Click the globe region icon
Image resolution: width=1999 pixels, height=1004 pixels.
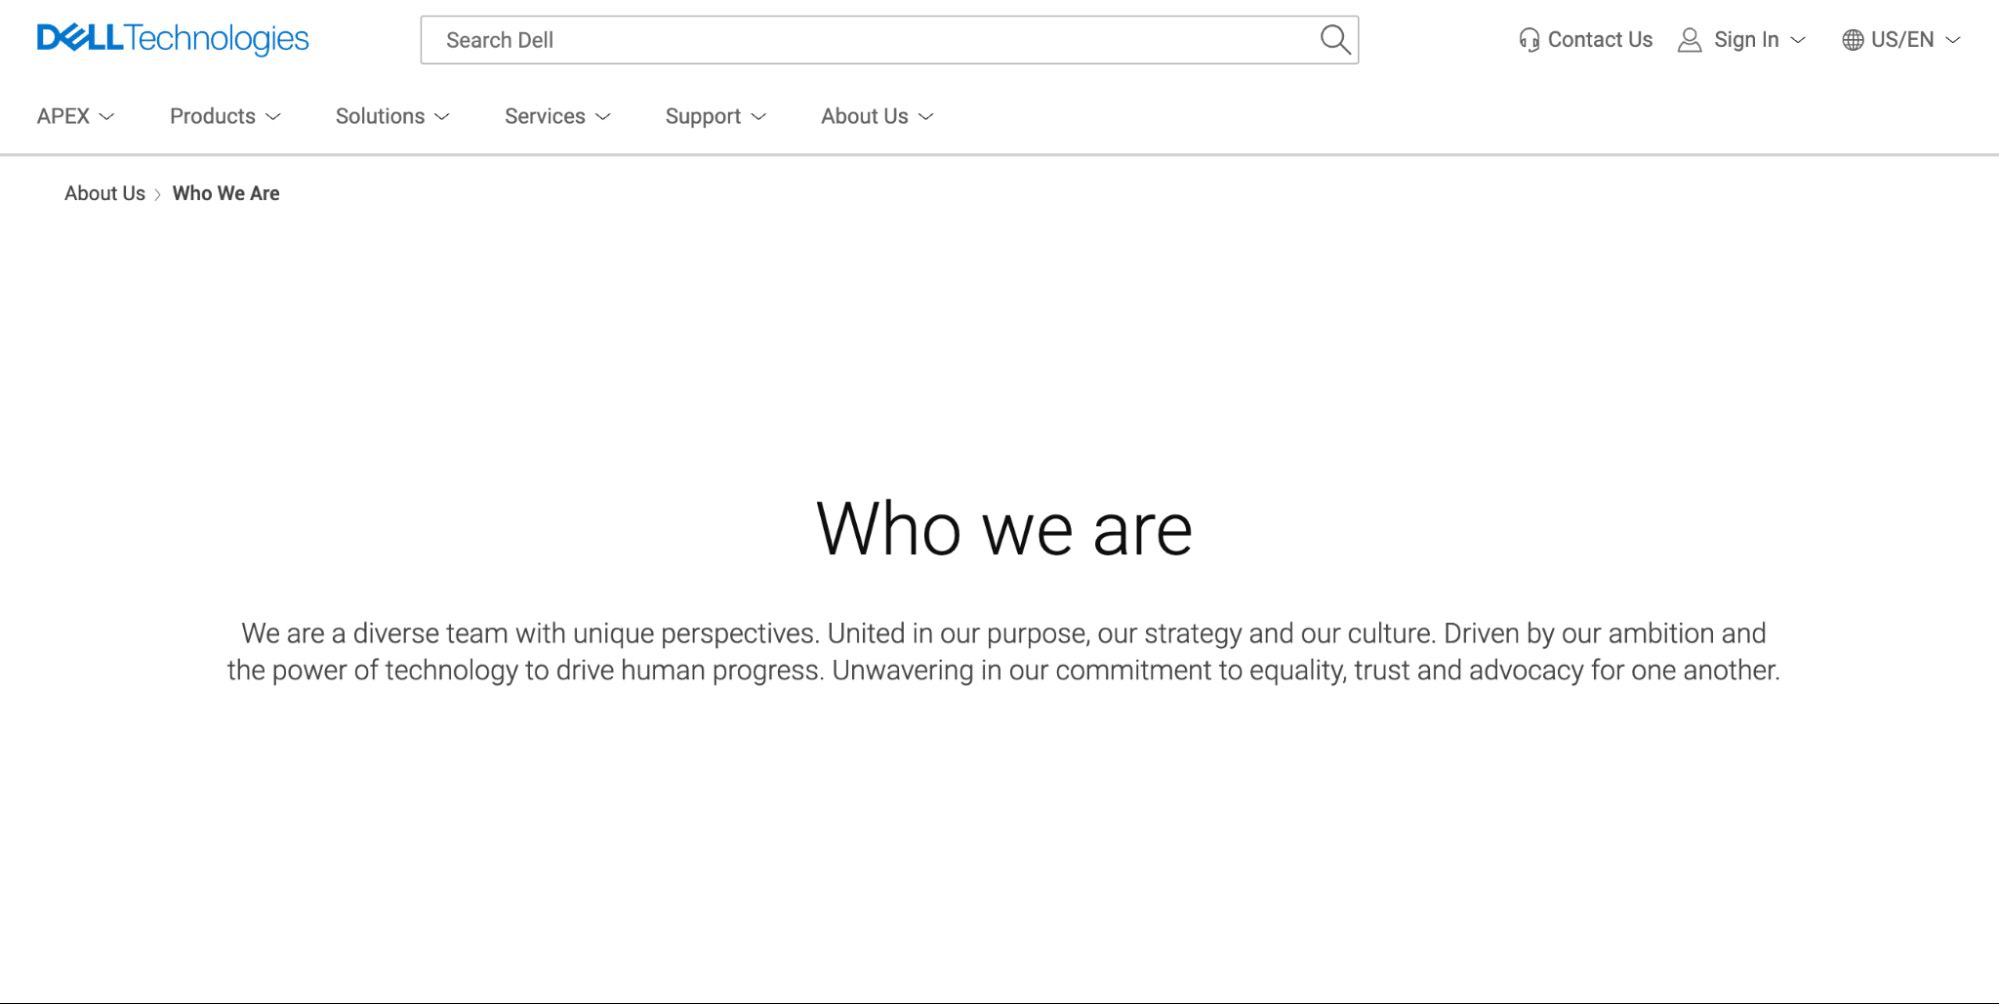[1853, 40]
